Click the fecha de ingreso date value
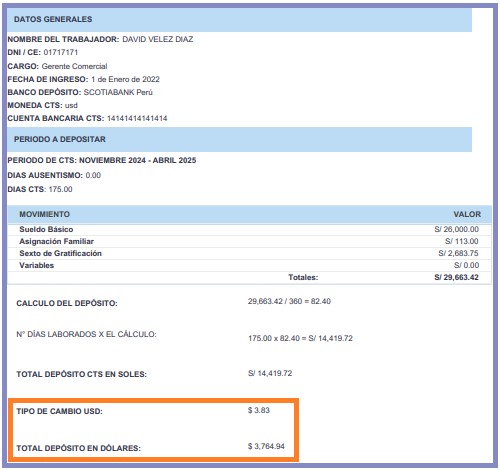500x470 pixels. pyautogui.click(x=125, y=79)
